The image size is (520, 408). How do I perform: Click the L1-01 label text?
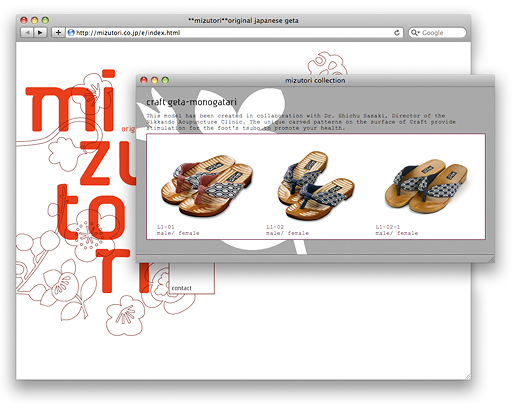166,227
